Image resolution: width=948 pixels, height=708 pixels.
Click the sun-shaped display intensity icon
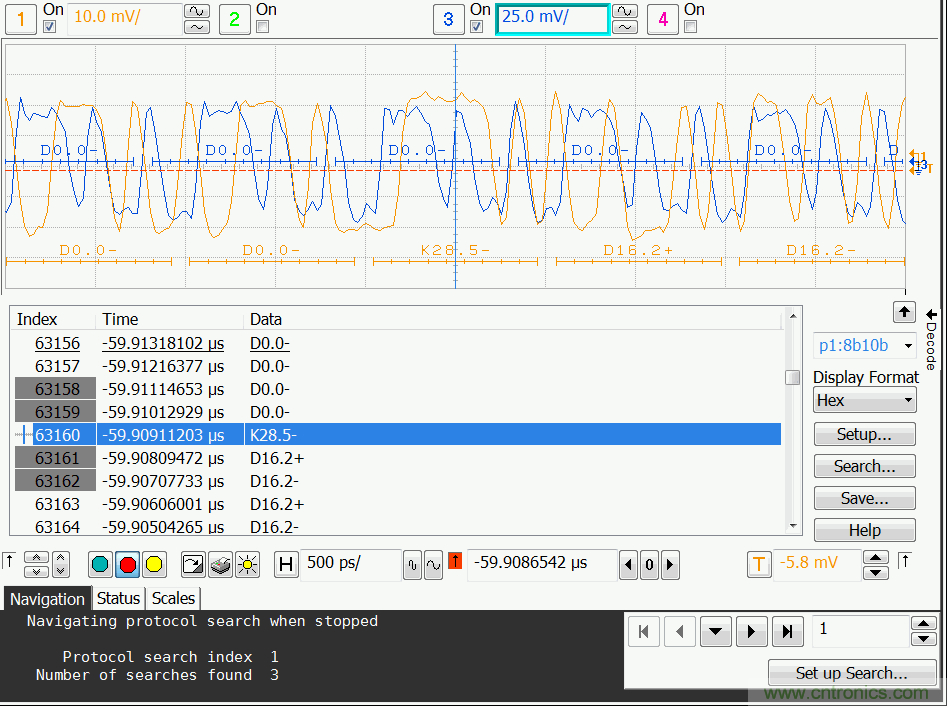click(x=247, y=564)
